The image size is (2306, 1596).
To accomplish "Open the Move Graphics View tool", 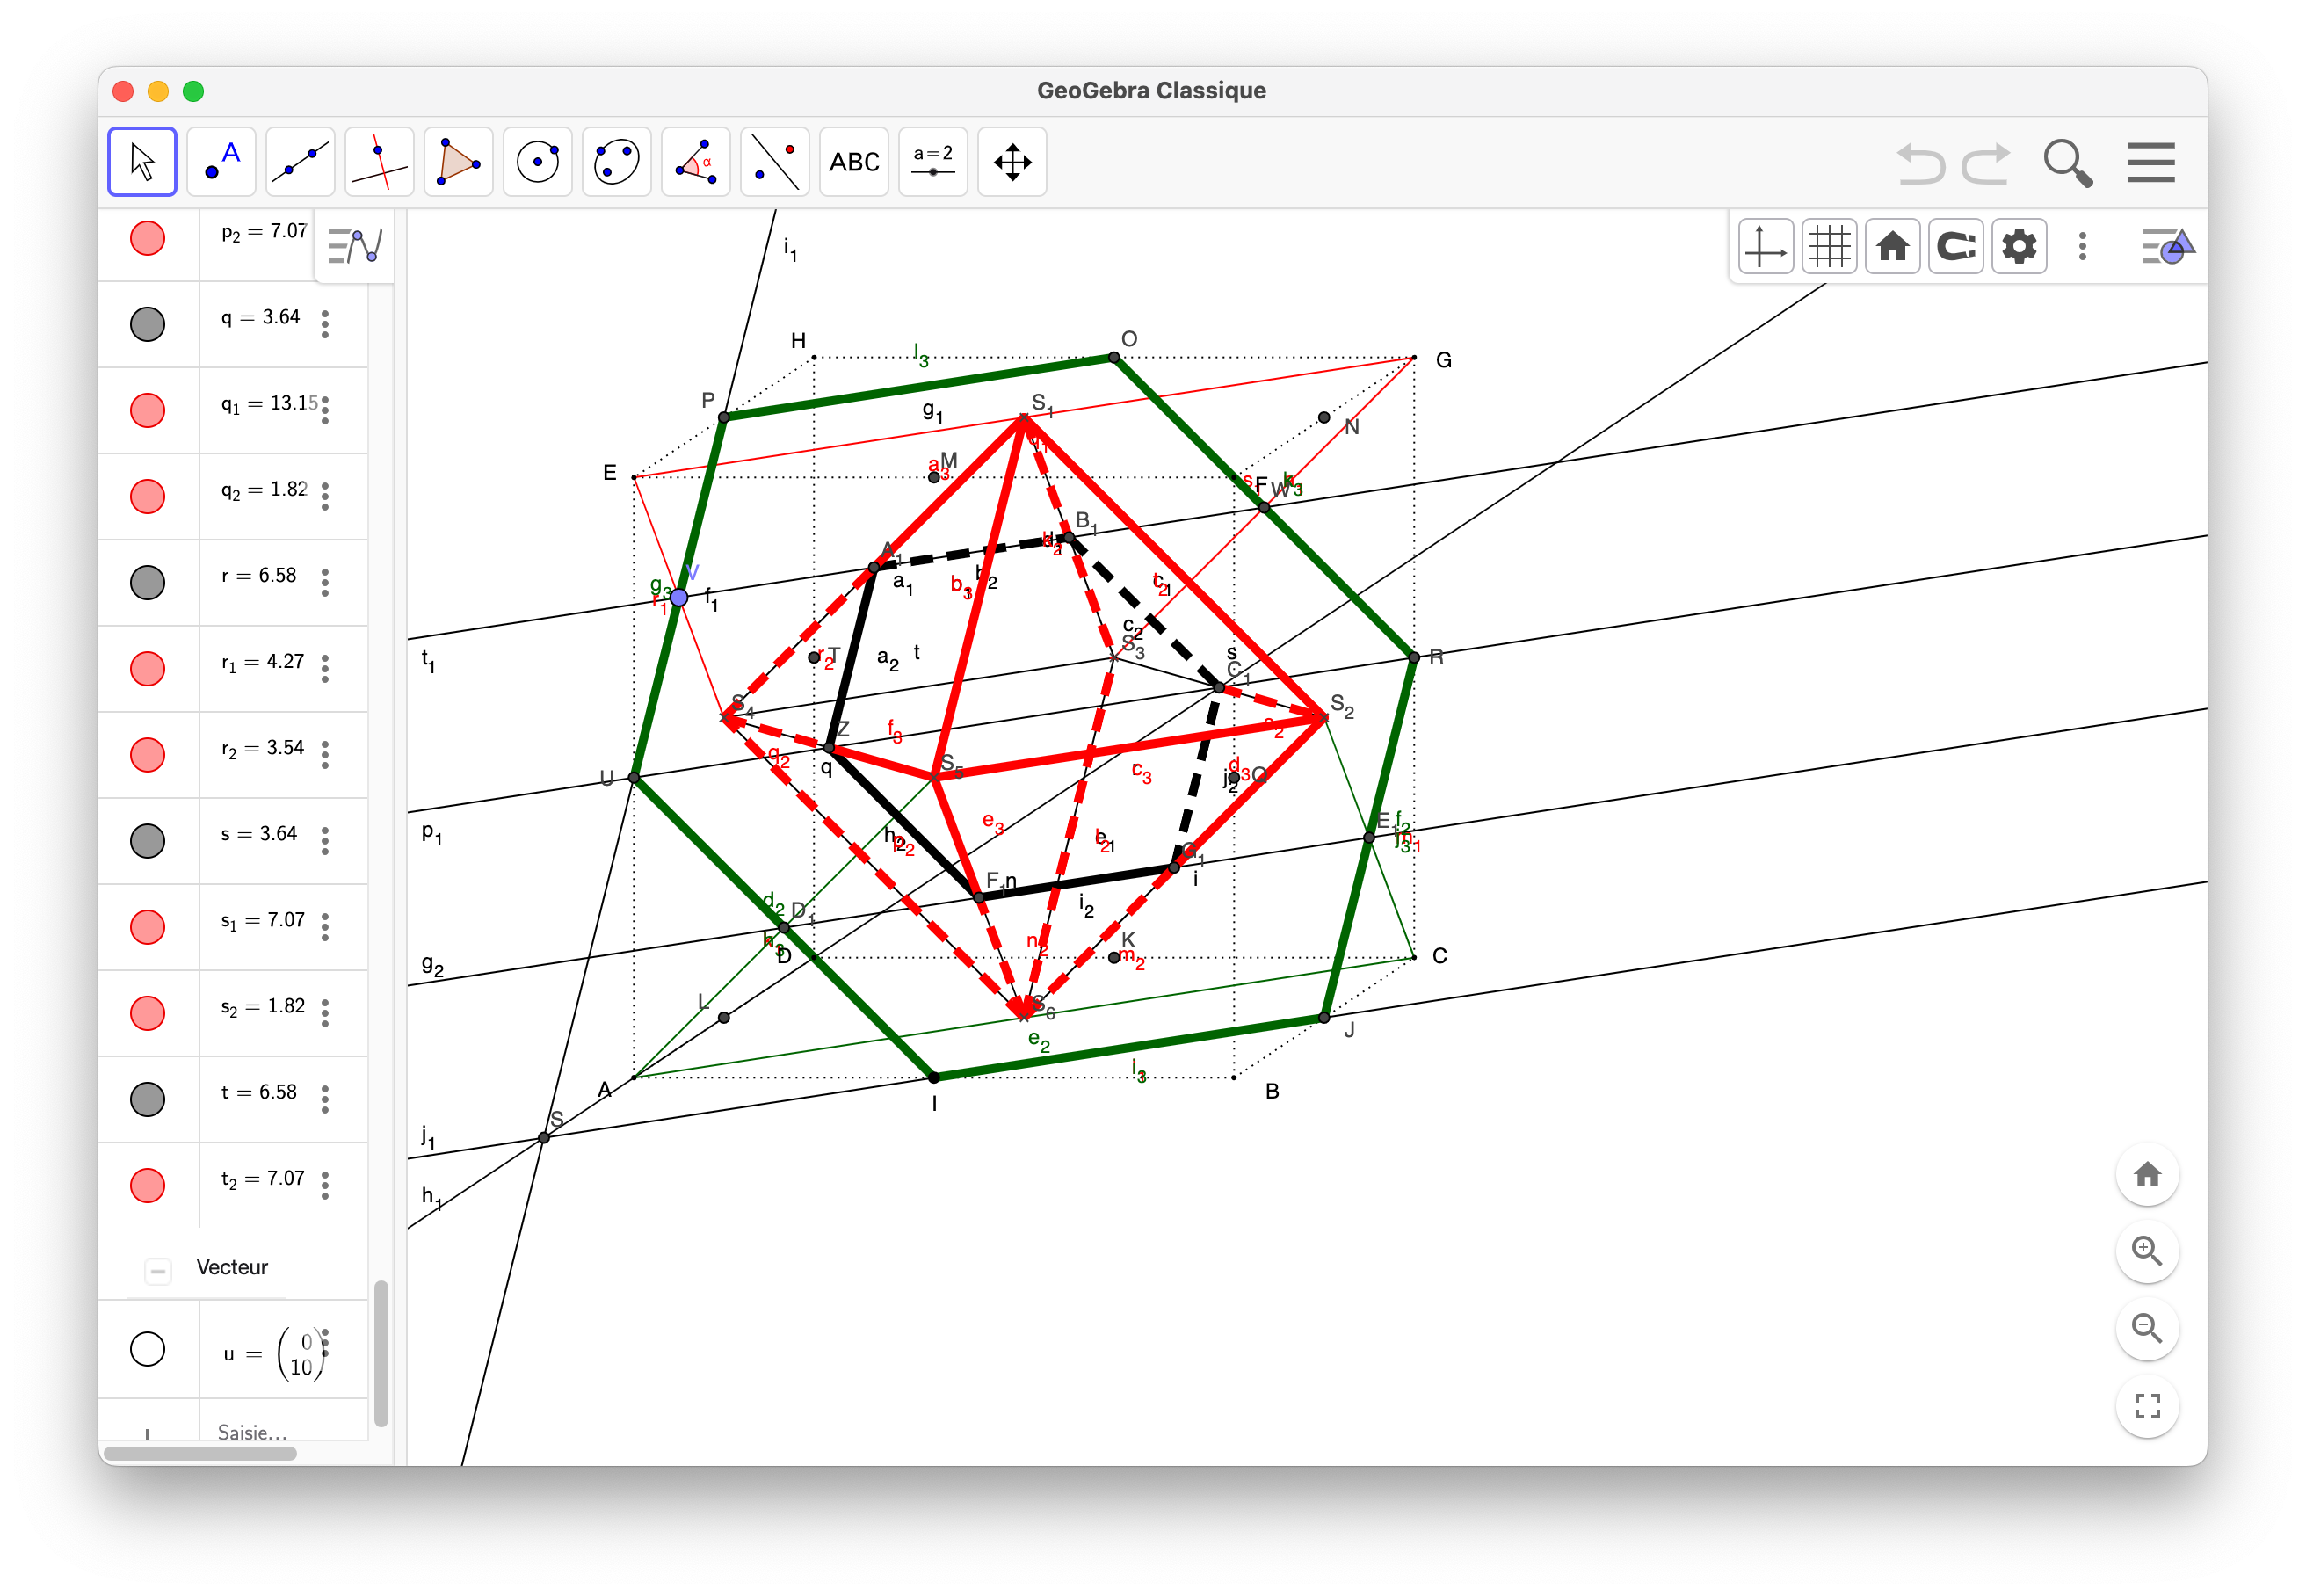I will (x=1011, y=162).
